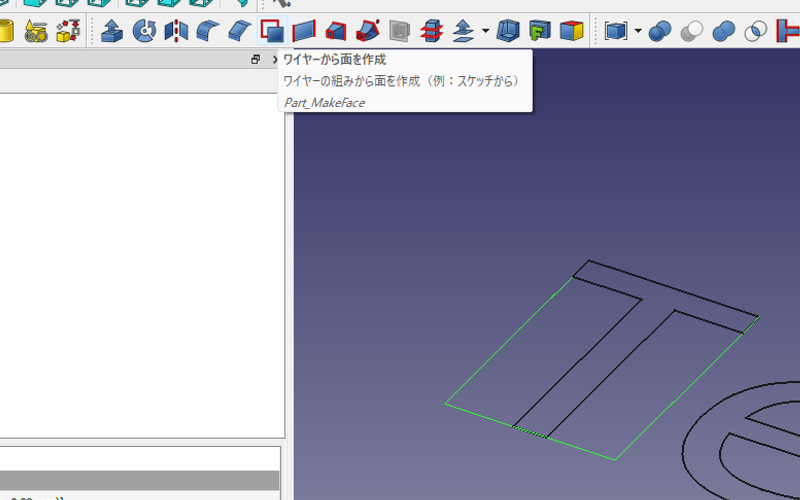Select the Thickness tool

pos(508,31)
